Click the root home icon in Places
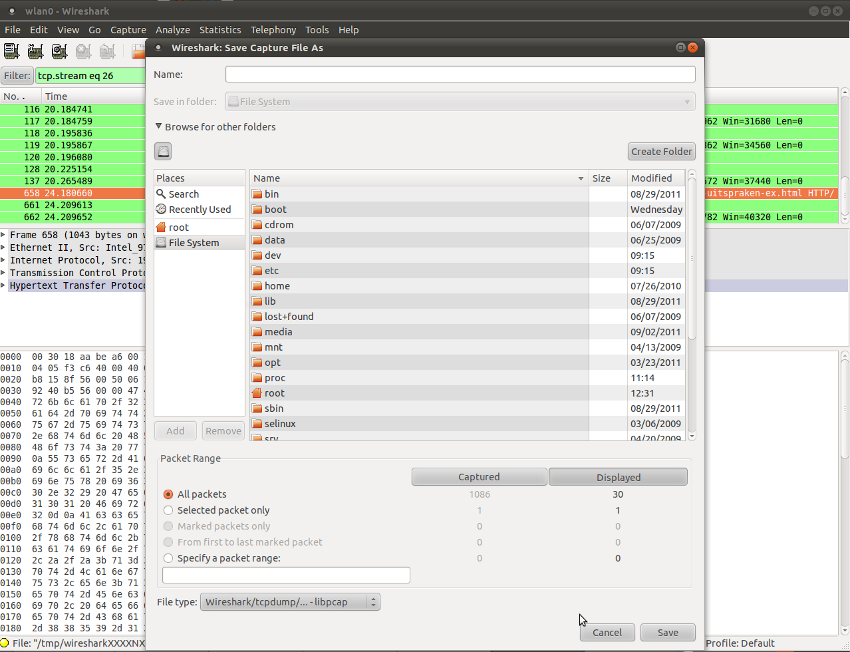Screen dimensions: 850x652 (x=160, y=227)
